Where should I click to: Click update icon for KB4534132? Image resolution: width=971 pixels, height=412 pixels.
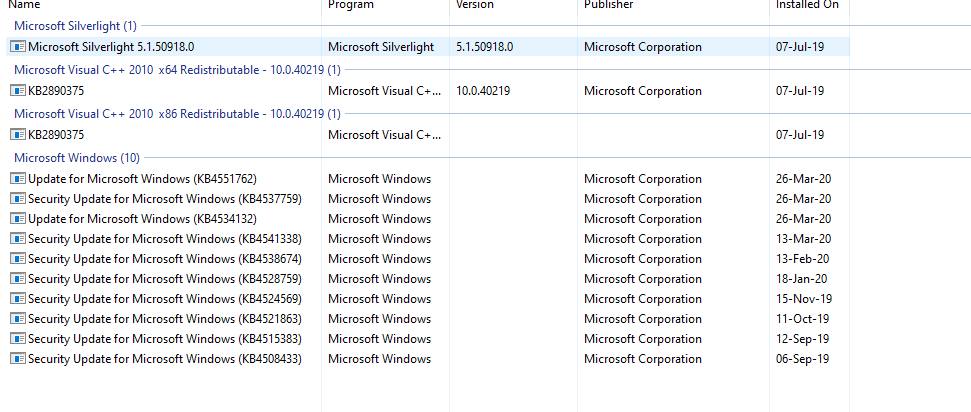[x=18, y=219]
